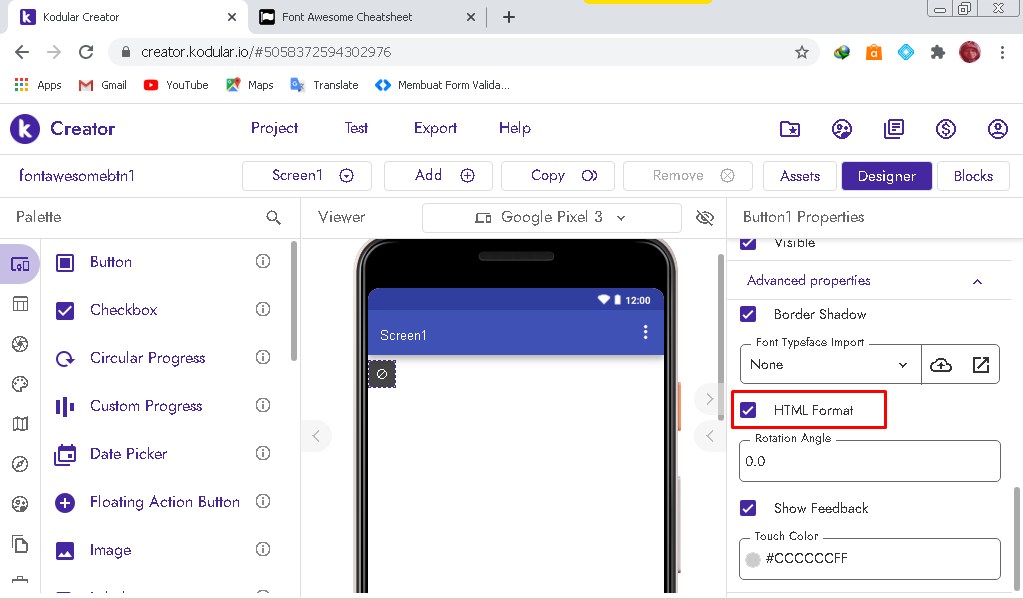
Task: Copy the current screen
Action: (x=558, y=176)
